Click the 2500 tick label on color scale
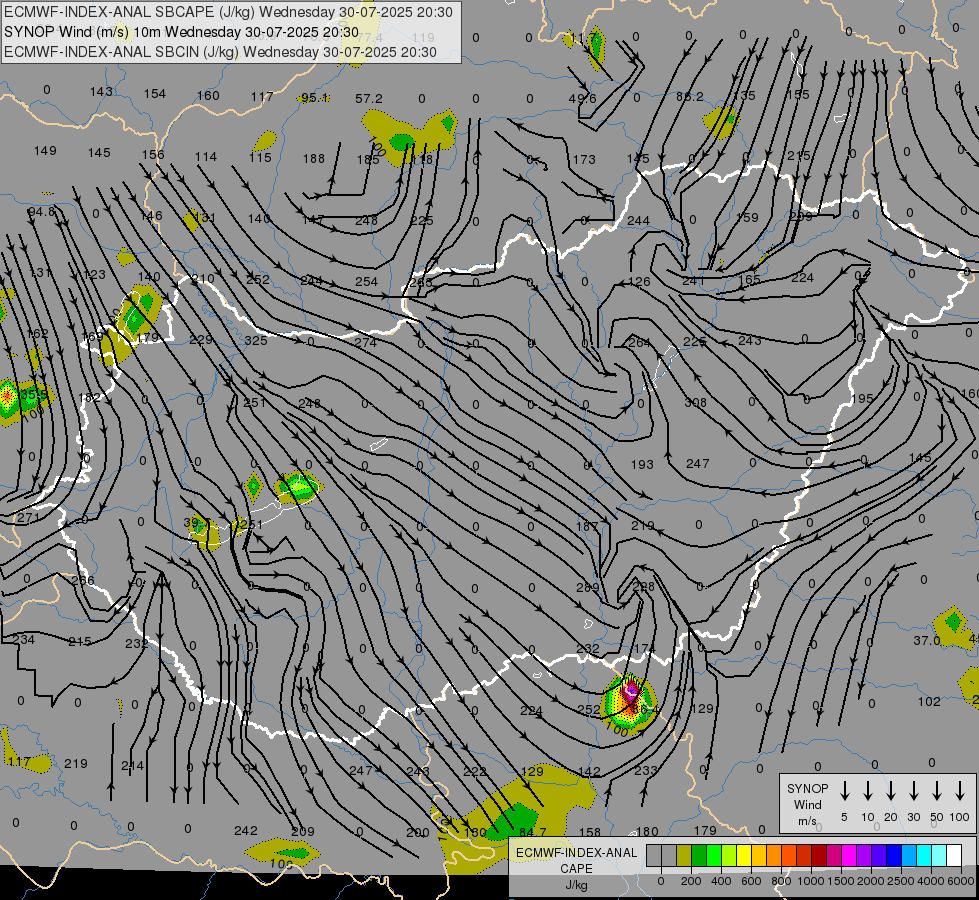This screenshot has width=979, height=900. 900,881
